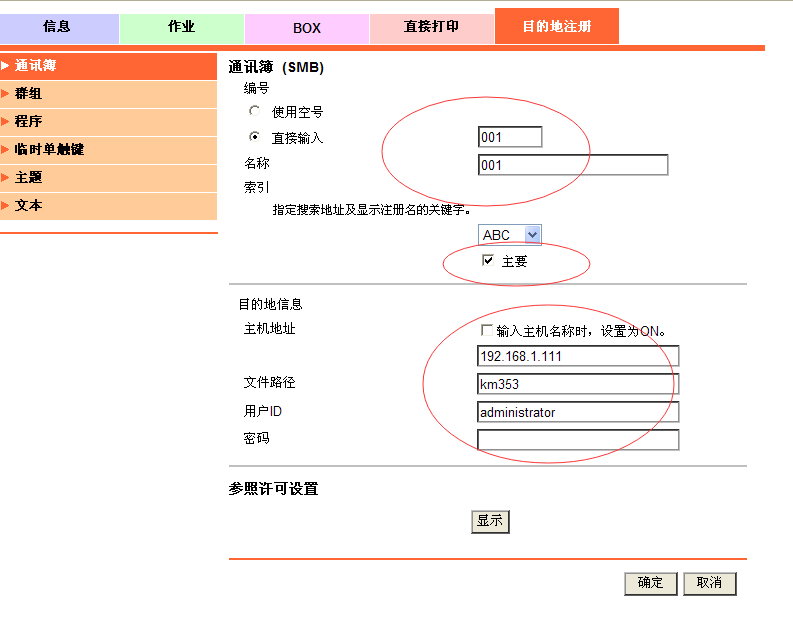
Task: Enable the 输入主机名称时 checkbox
Action: (487, 330)
